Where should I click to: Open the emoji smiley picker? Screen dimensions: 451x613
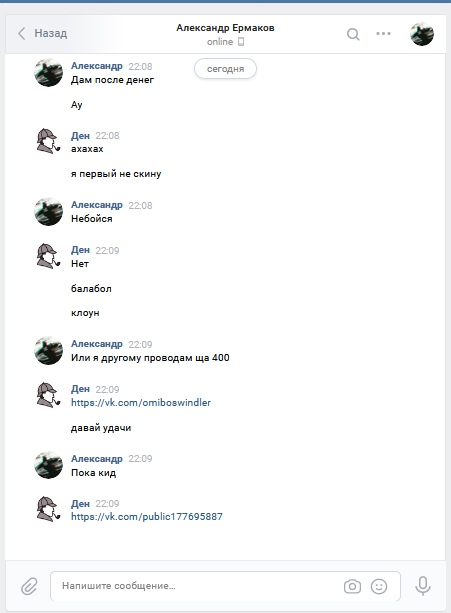pyautogui.click(x=379, y=586)
